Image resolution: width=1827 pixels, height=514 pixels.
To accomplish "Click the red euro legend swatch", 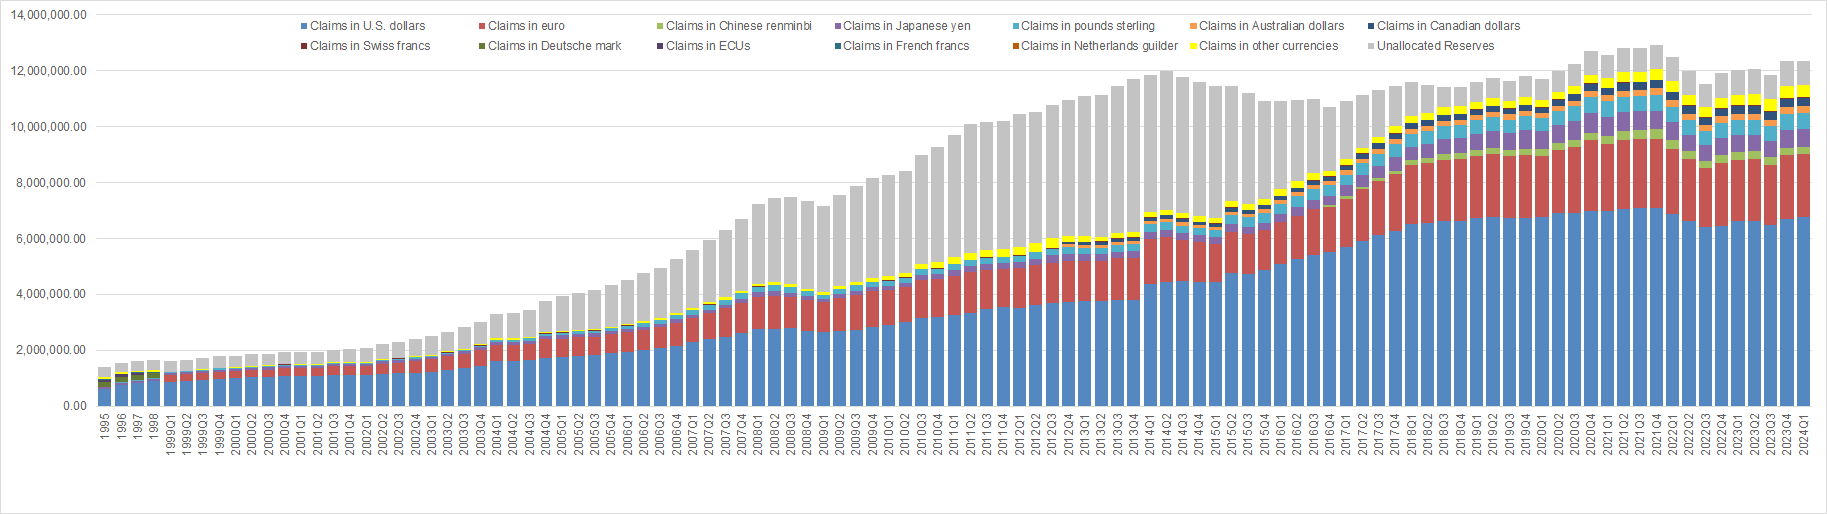I will click(482, 26).
